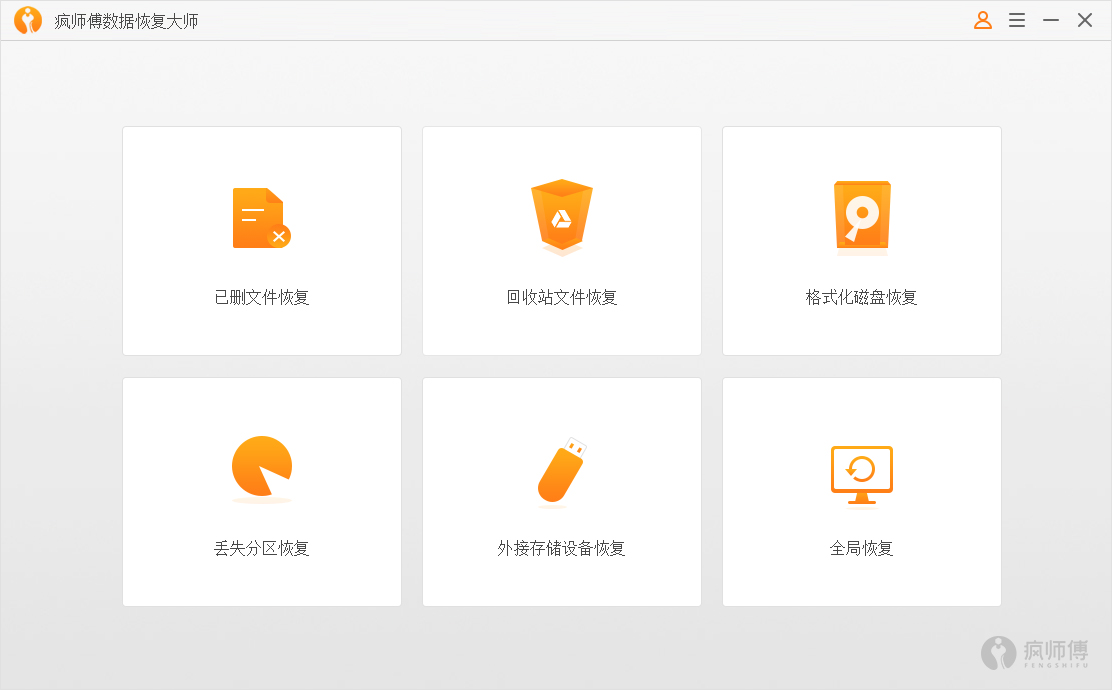Open the hamburger menu in title bar

coord(1017,20)
